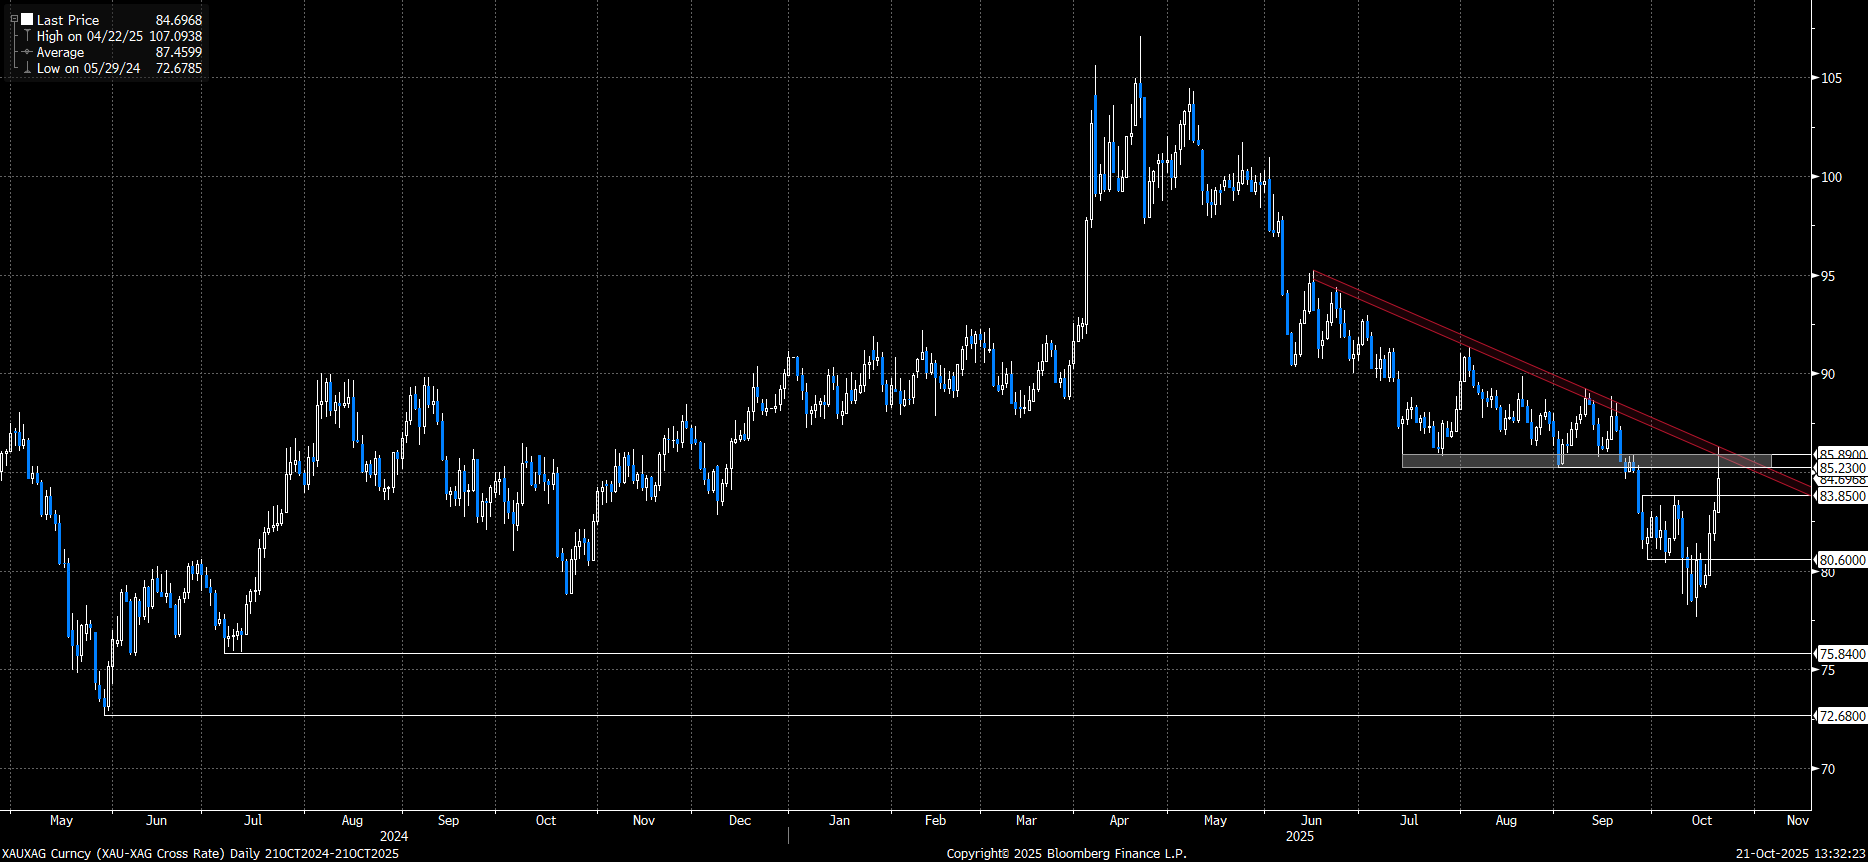The image size is (1868, 862).
Task: Click the Apr month label on the axis
Action: [1119, 820]
